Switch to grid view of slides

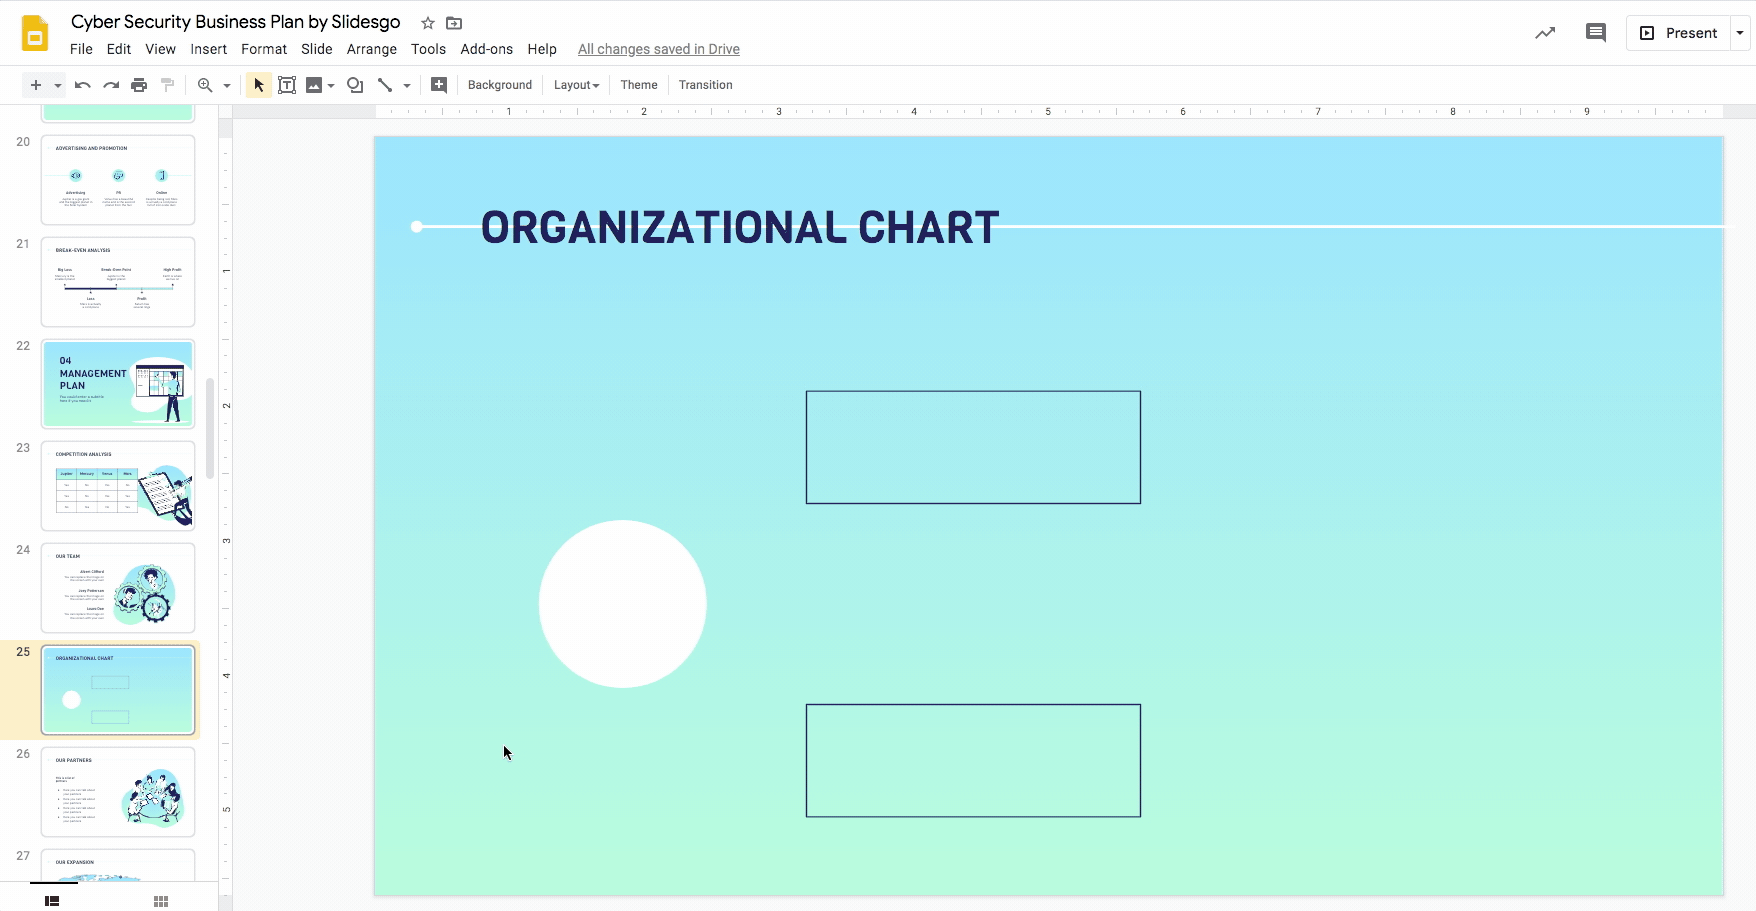point(160,901)
